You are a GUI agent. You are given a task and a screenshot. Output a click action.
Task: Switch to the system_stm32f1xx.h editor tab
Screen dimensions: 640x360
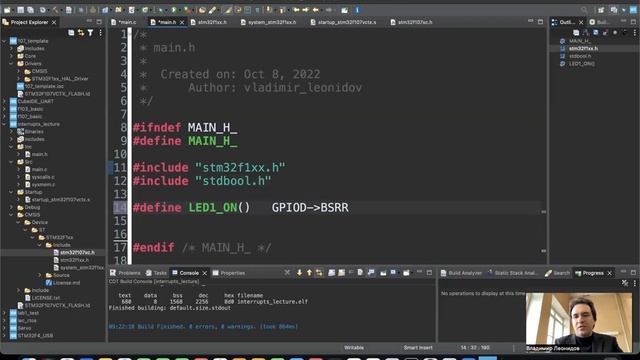pos(268,22)
